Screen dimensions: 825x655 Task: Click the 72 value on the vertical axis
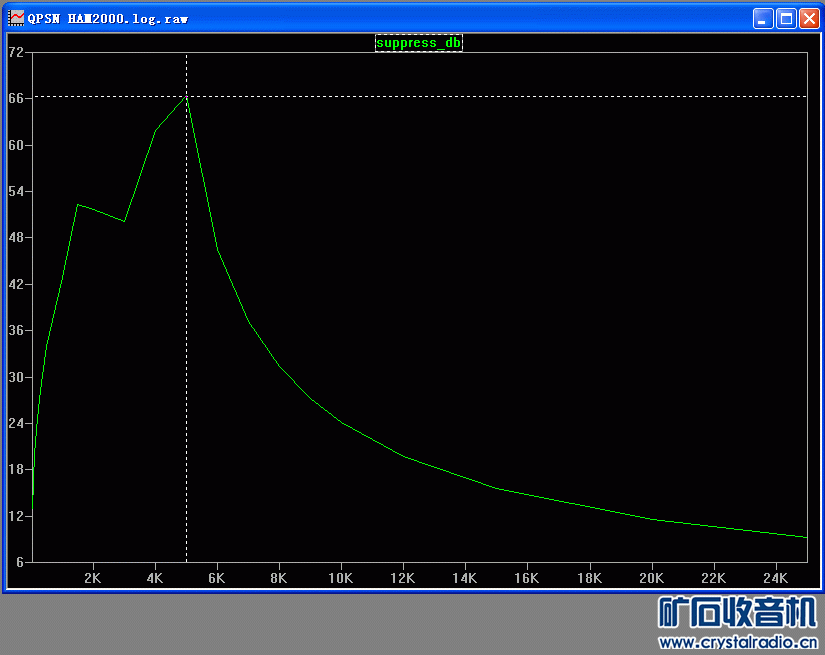pos(16,52)
